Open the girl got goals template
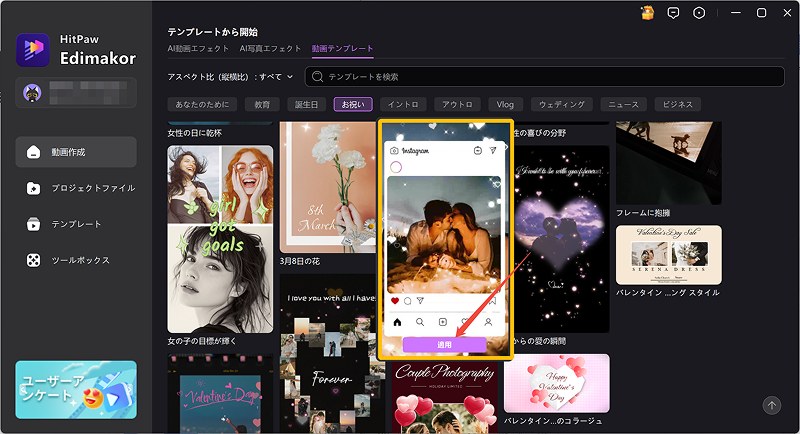This screenshot has height=434, width=800. point(220,239)
